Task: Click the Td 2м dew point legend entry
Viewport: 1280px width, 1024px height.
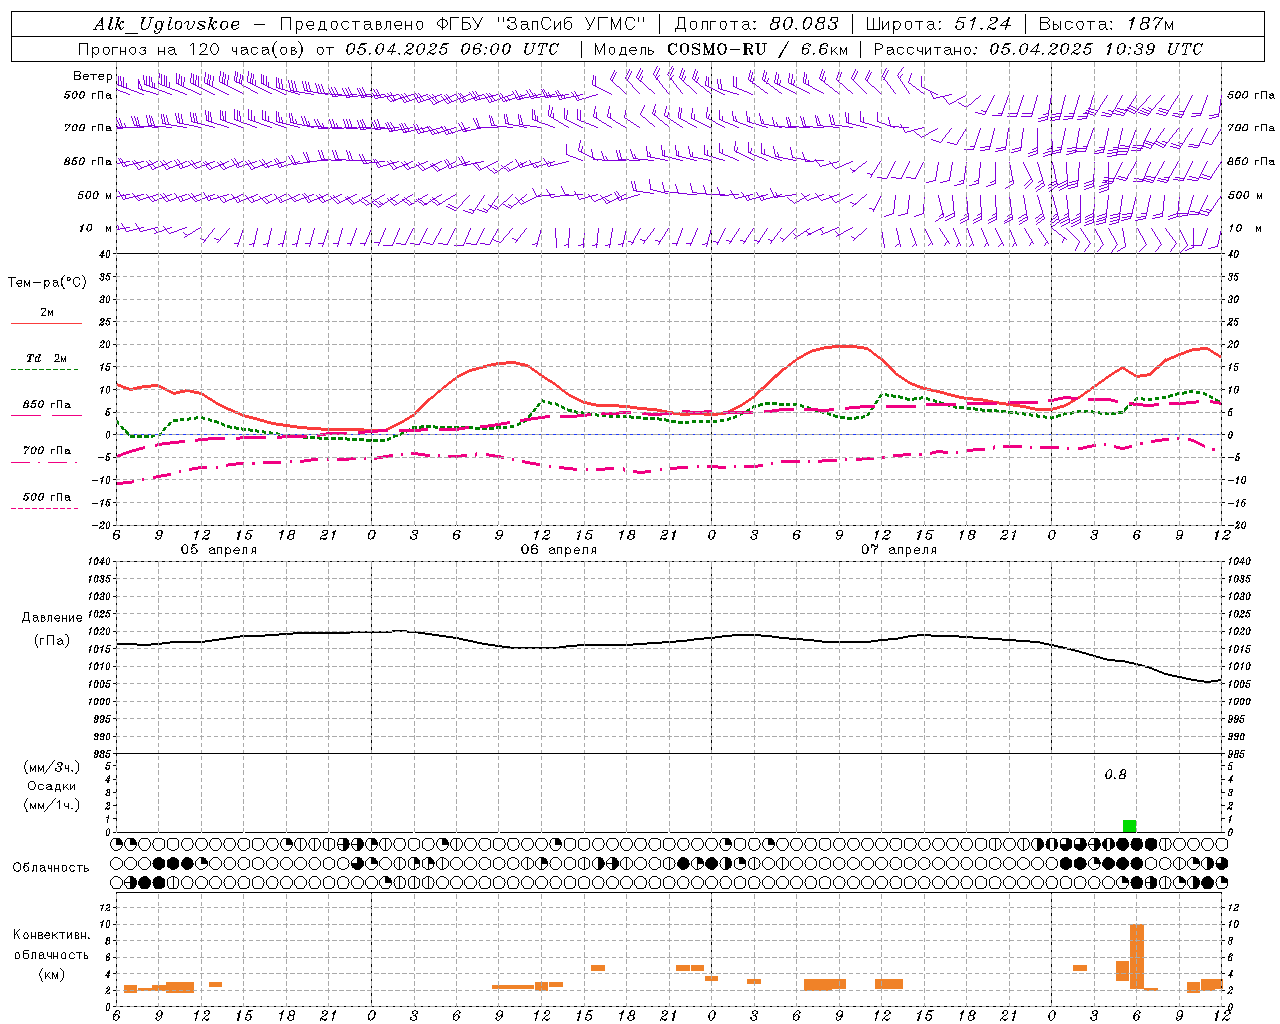Action: coord(46,358)
